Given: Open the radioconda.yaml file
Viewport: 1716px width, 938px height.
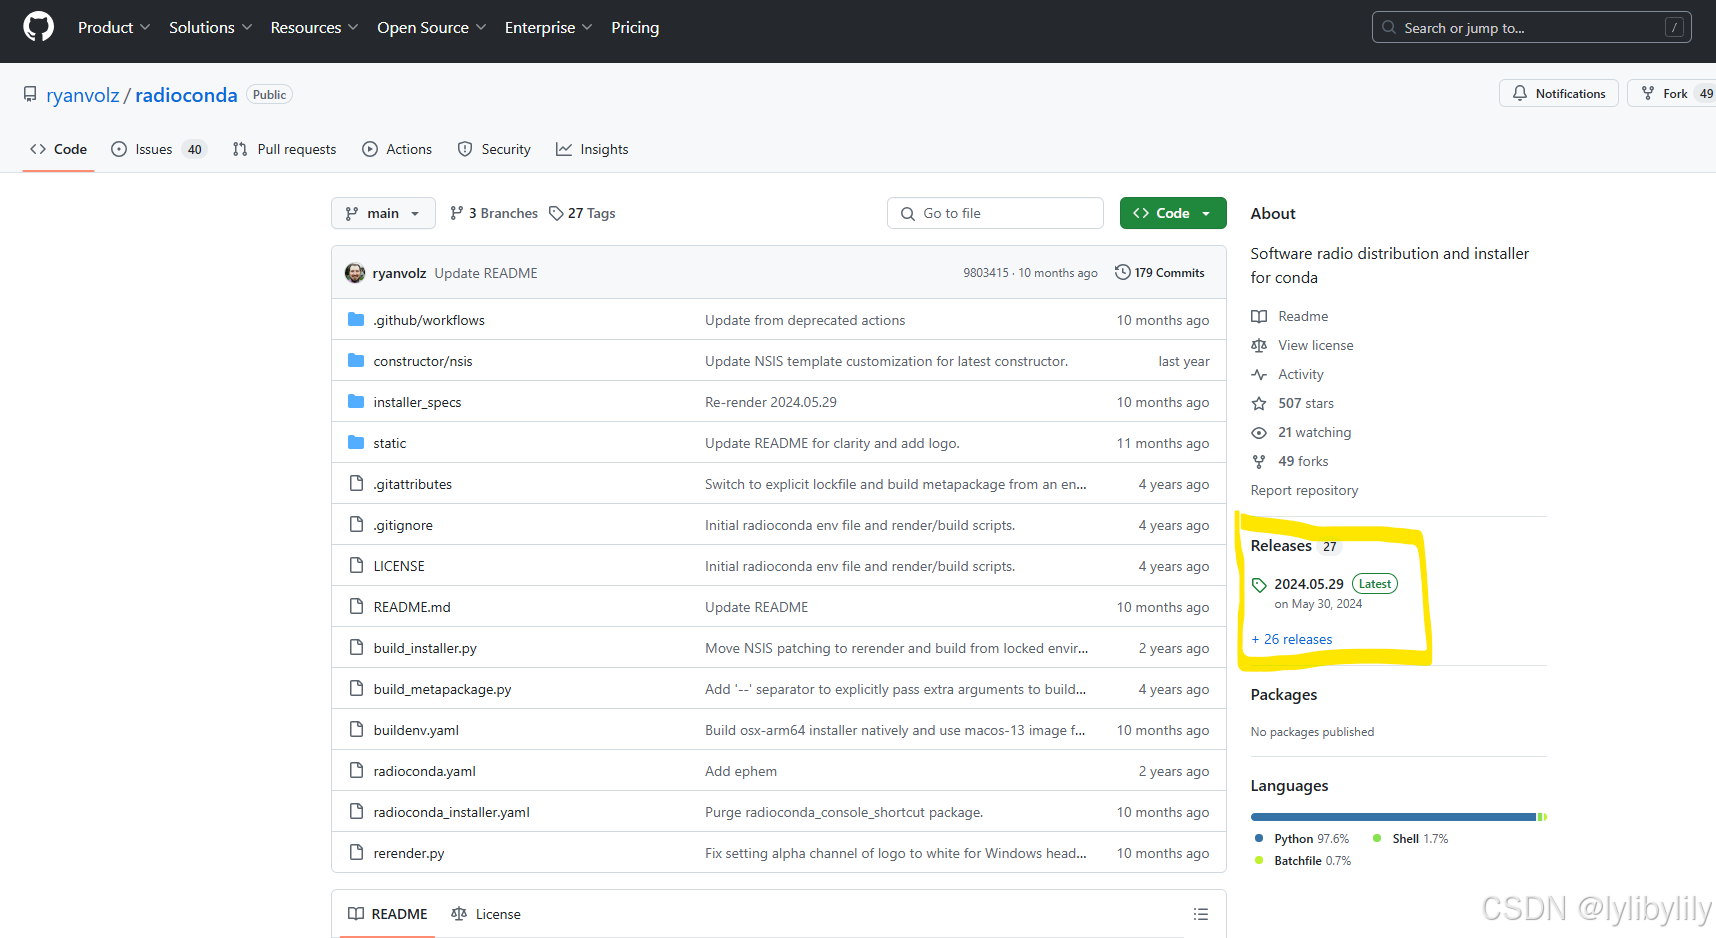Looking at the screenshot, I should [425, 771].
